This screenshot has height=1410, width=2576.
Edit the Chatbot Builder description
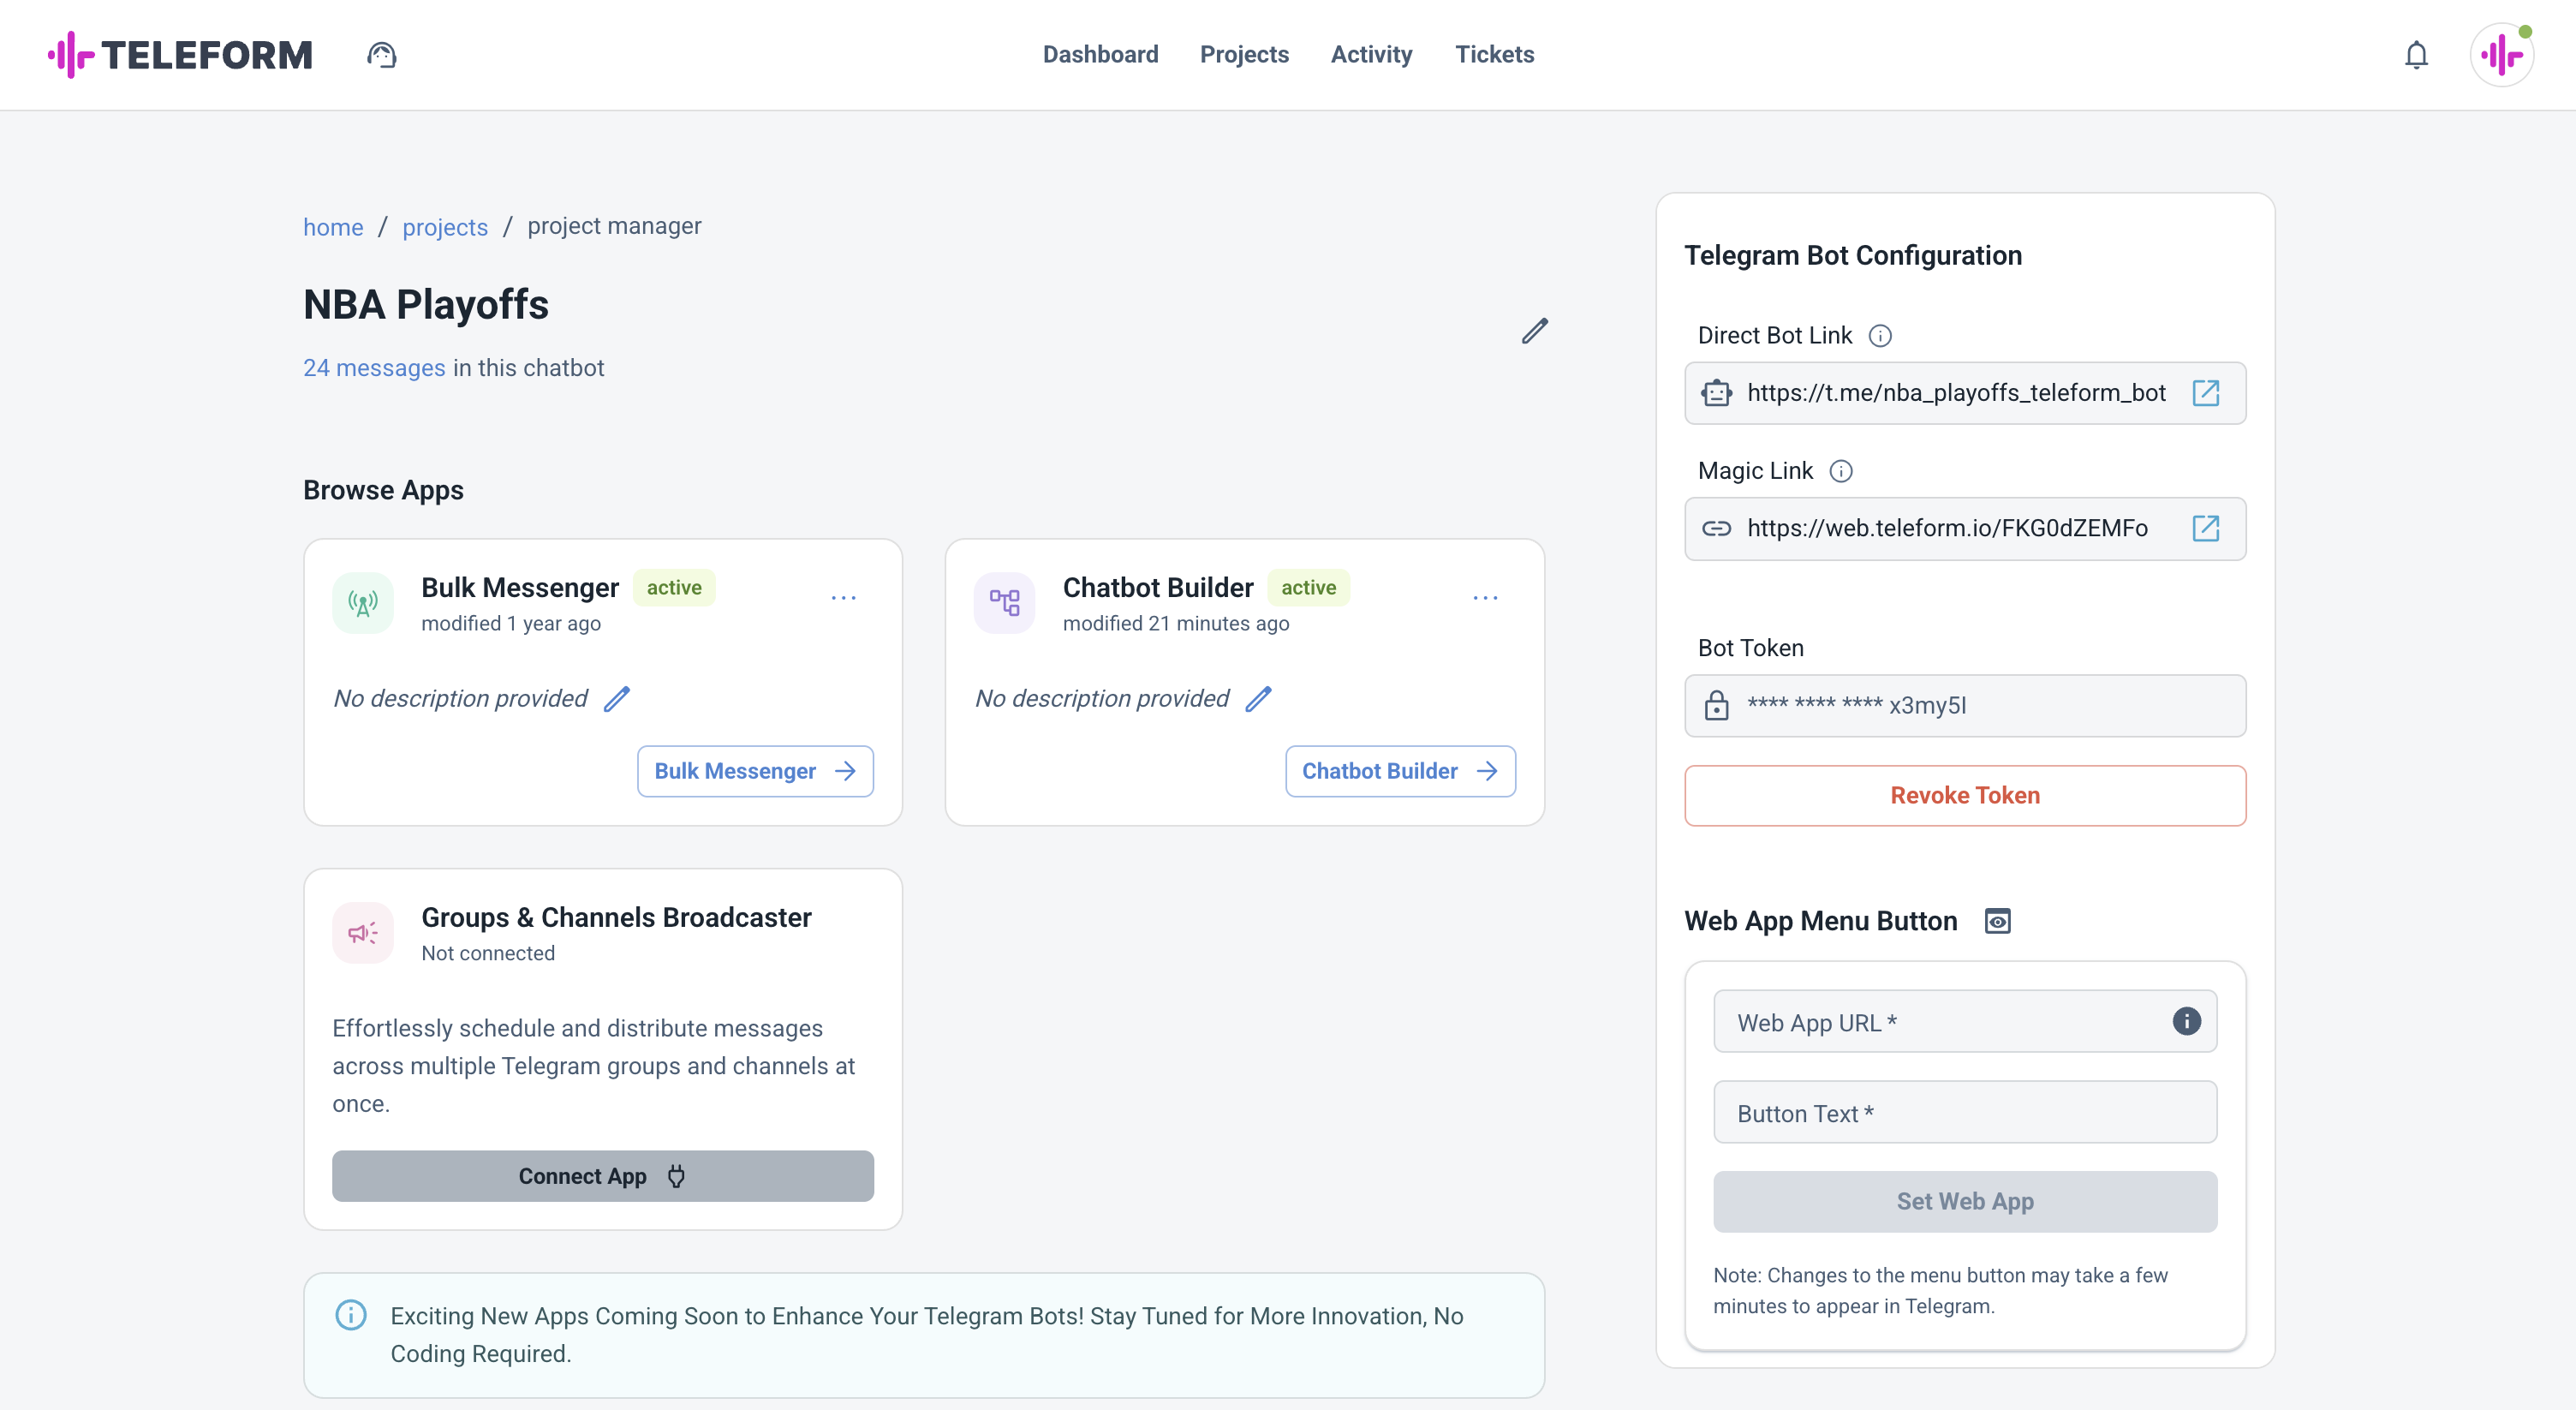coord(1259,699)
